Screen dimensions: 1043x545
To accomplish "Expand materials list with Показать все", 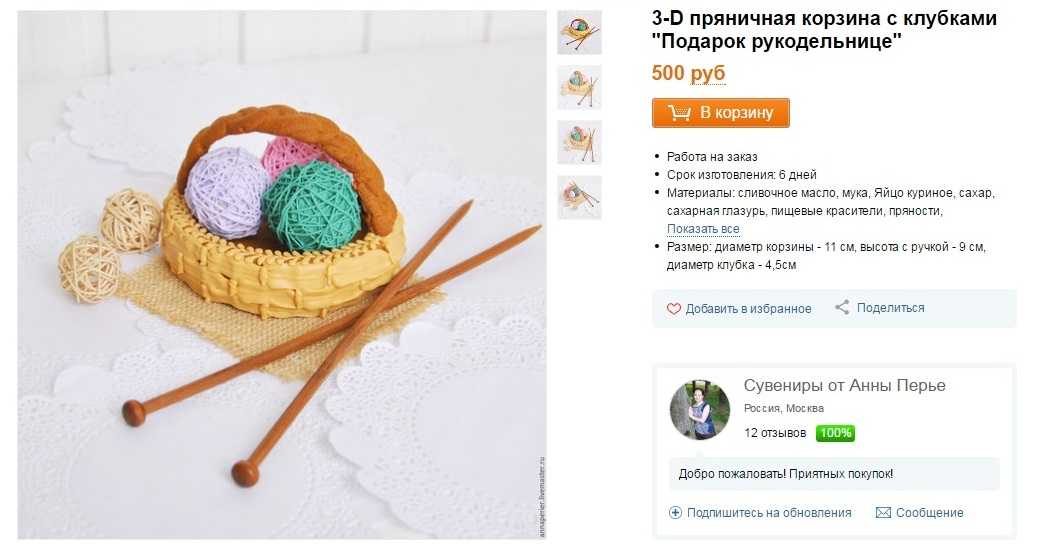I will point(703,229).
